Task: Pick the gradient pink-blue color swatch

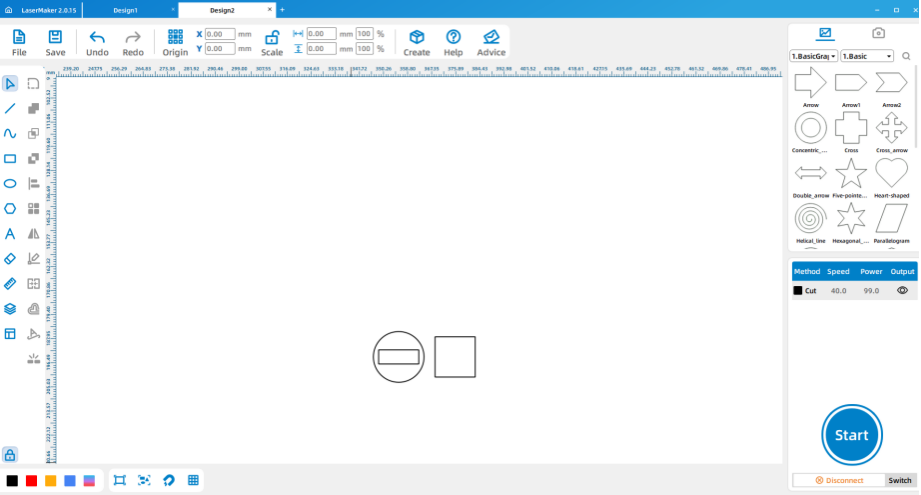Action: coord(89,481)
